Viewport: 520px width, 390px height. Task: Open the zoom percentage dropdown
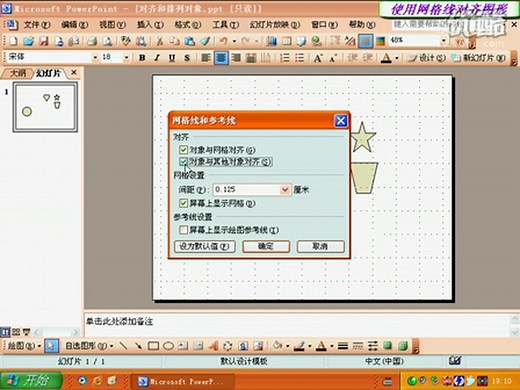[443, 41]
